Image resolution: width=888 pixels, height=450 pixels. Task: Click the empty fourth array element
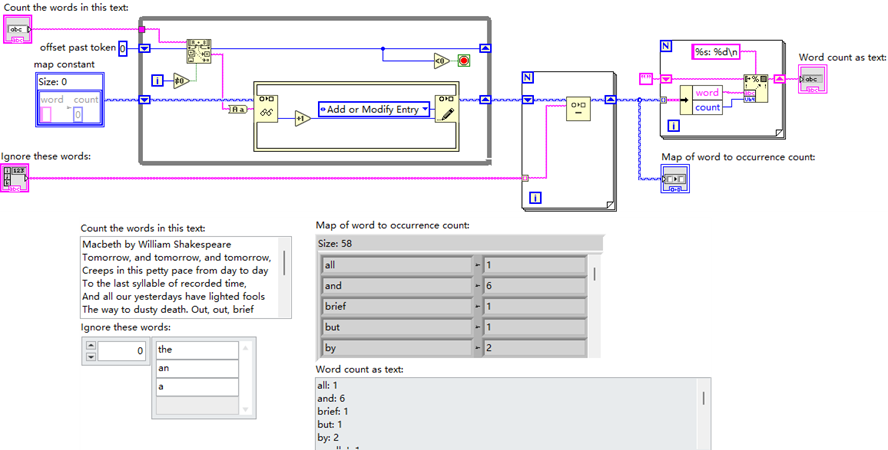(198, 406)
